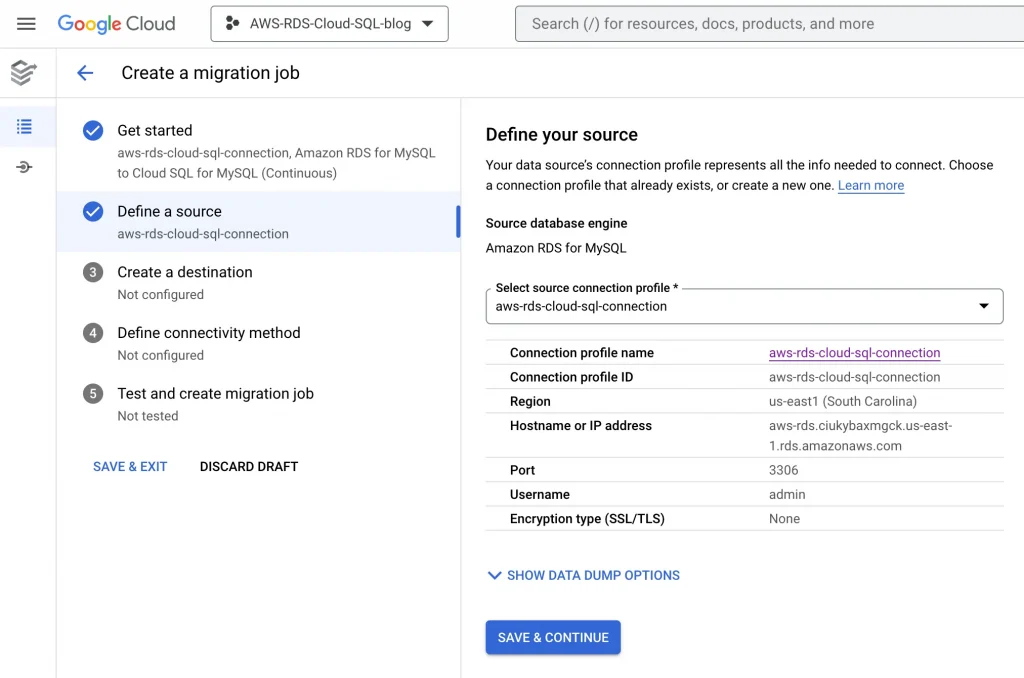Open the aws-rds-cloud-sql-connection profile link
This screenshot has height=678, width=1024.
coord(854,353)
